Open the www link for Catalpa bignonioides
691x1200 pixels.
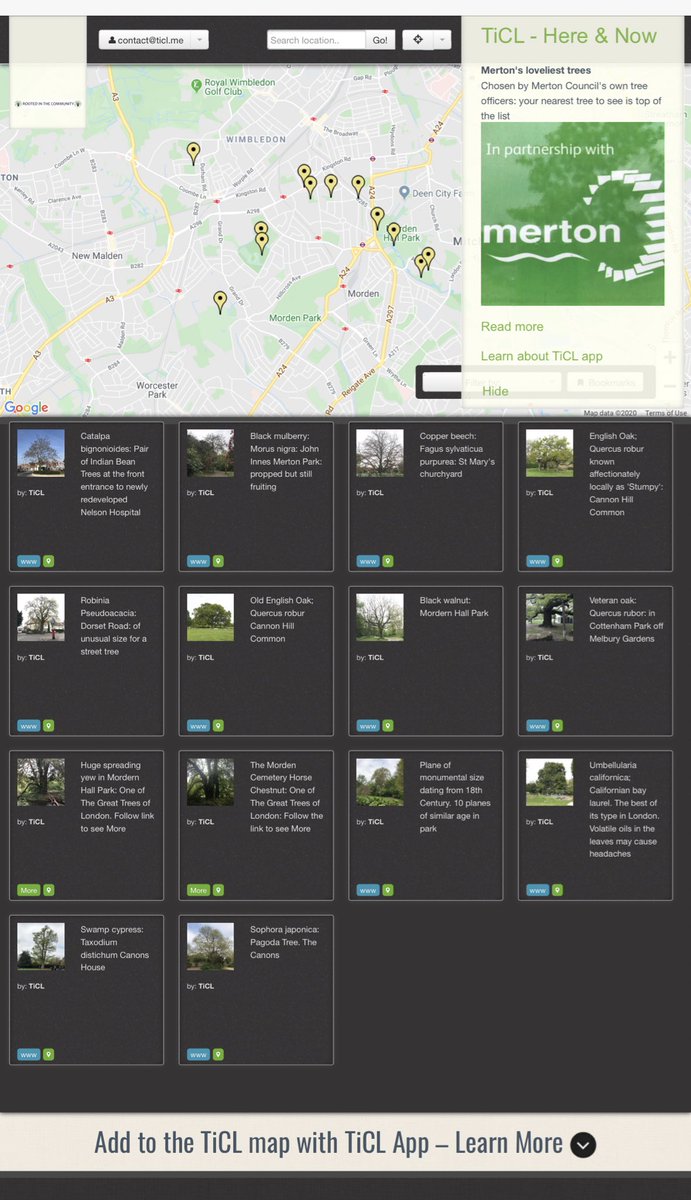click(29, 561)
